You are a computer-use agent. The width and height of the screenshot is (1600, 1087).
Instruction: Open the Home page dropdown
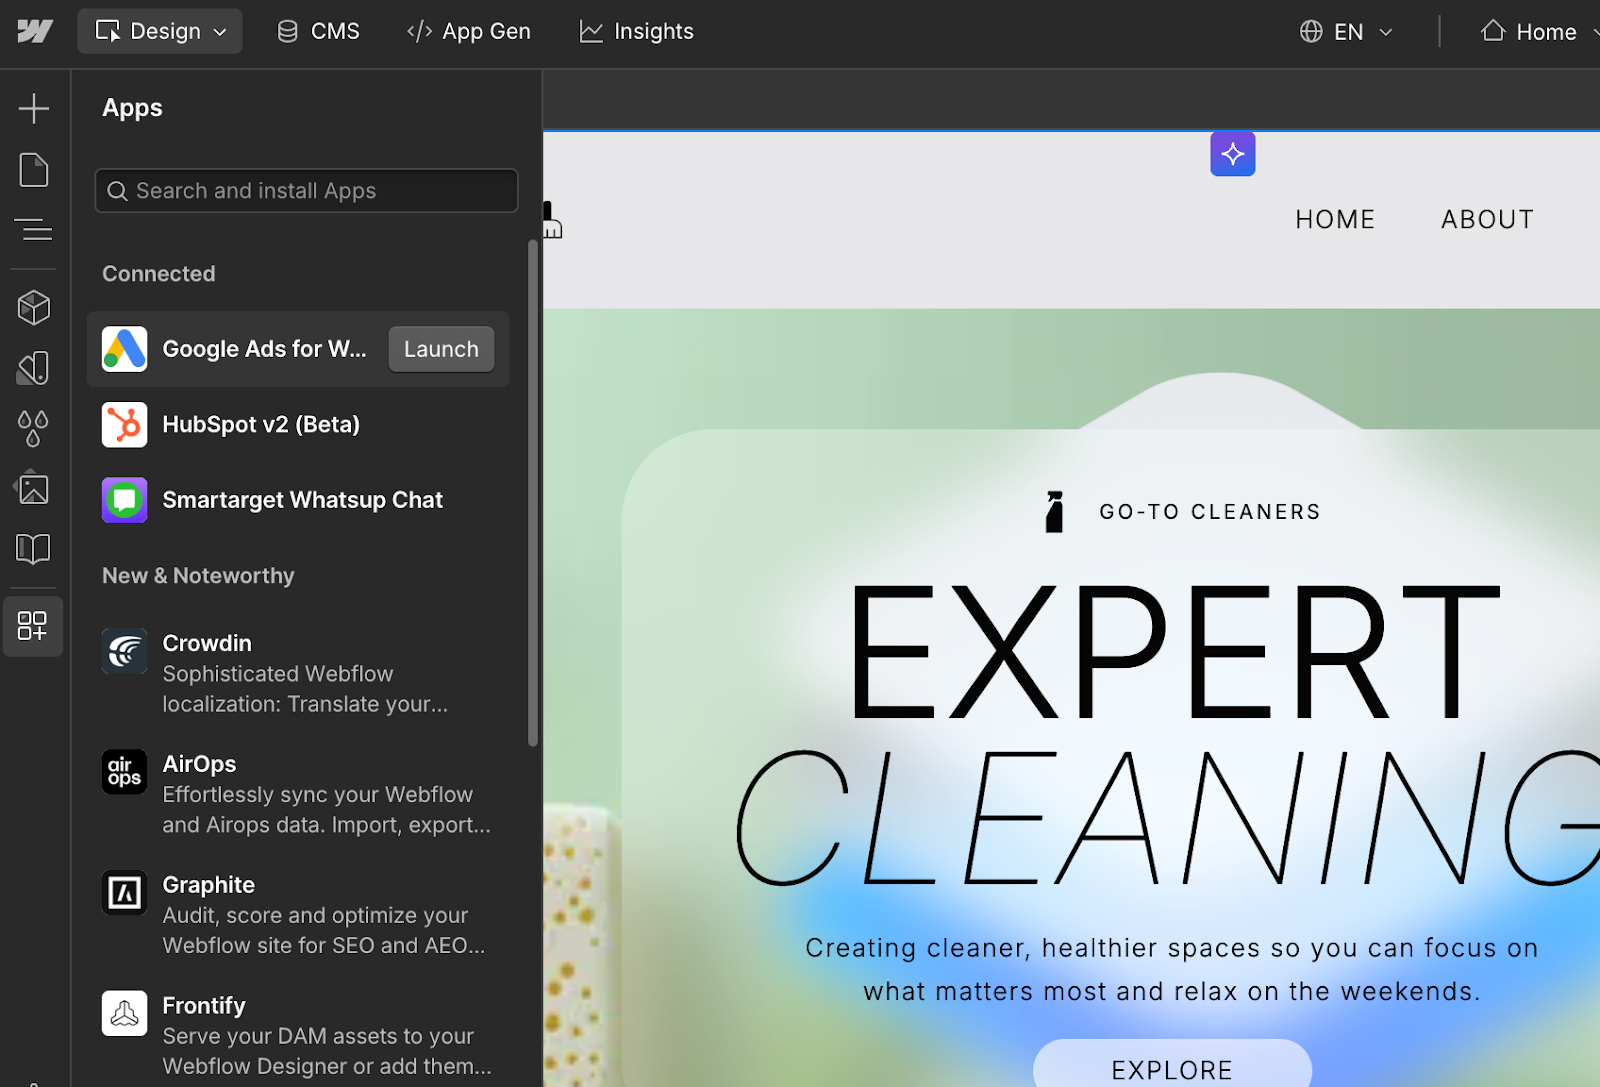(1538, 32)
